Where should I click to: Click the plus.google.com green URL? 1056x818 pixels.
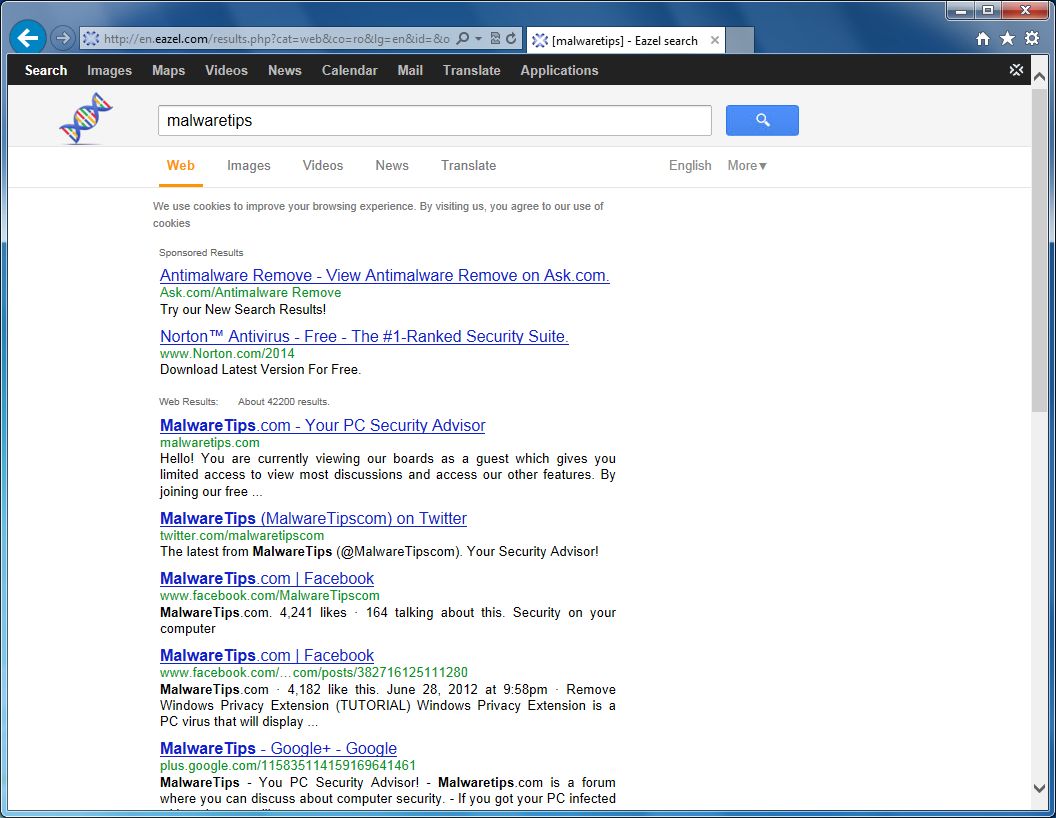pos(288,765)
